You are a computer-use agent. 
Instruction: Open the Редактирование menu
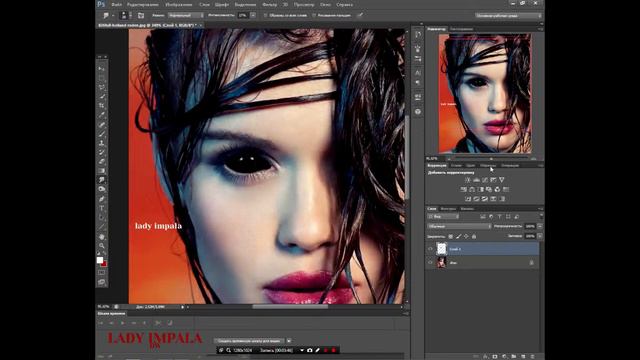pyautogui.click(x=143, y=4)
